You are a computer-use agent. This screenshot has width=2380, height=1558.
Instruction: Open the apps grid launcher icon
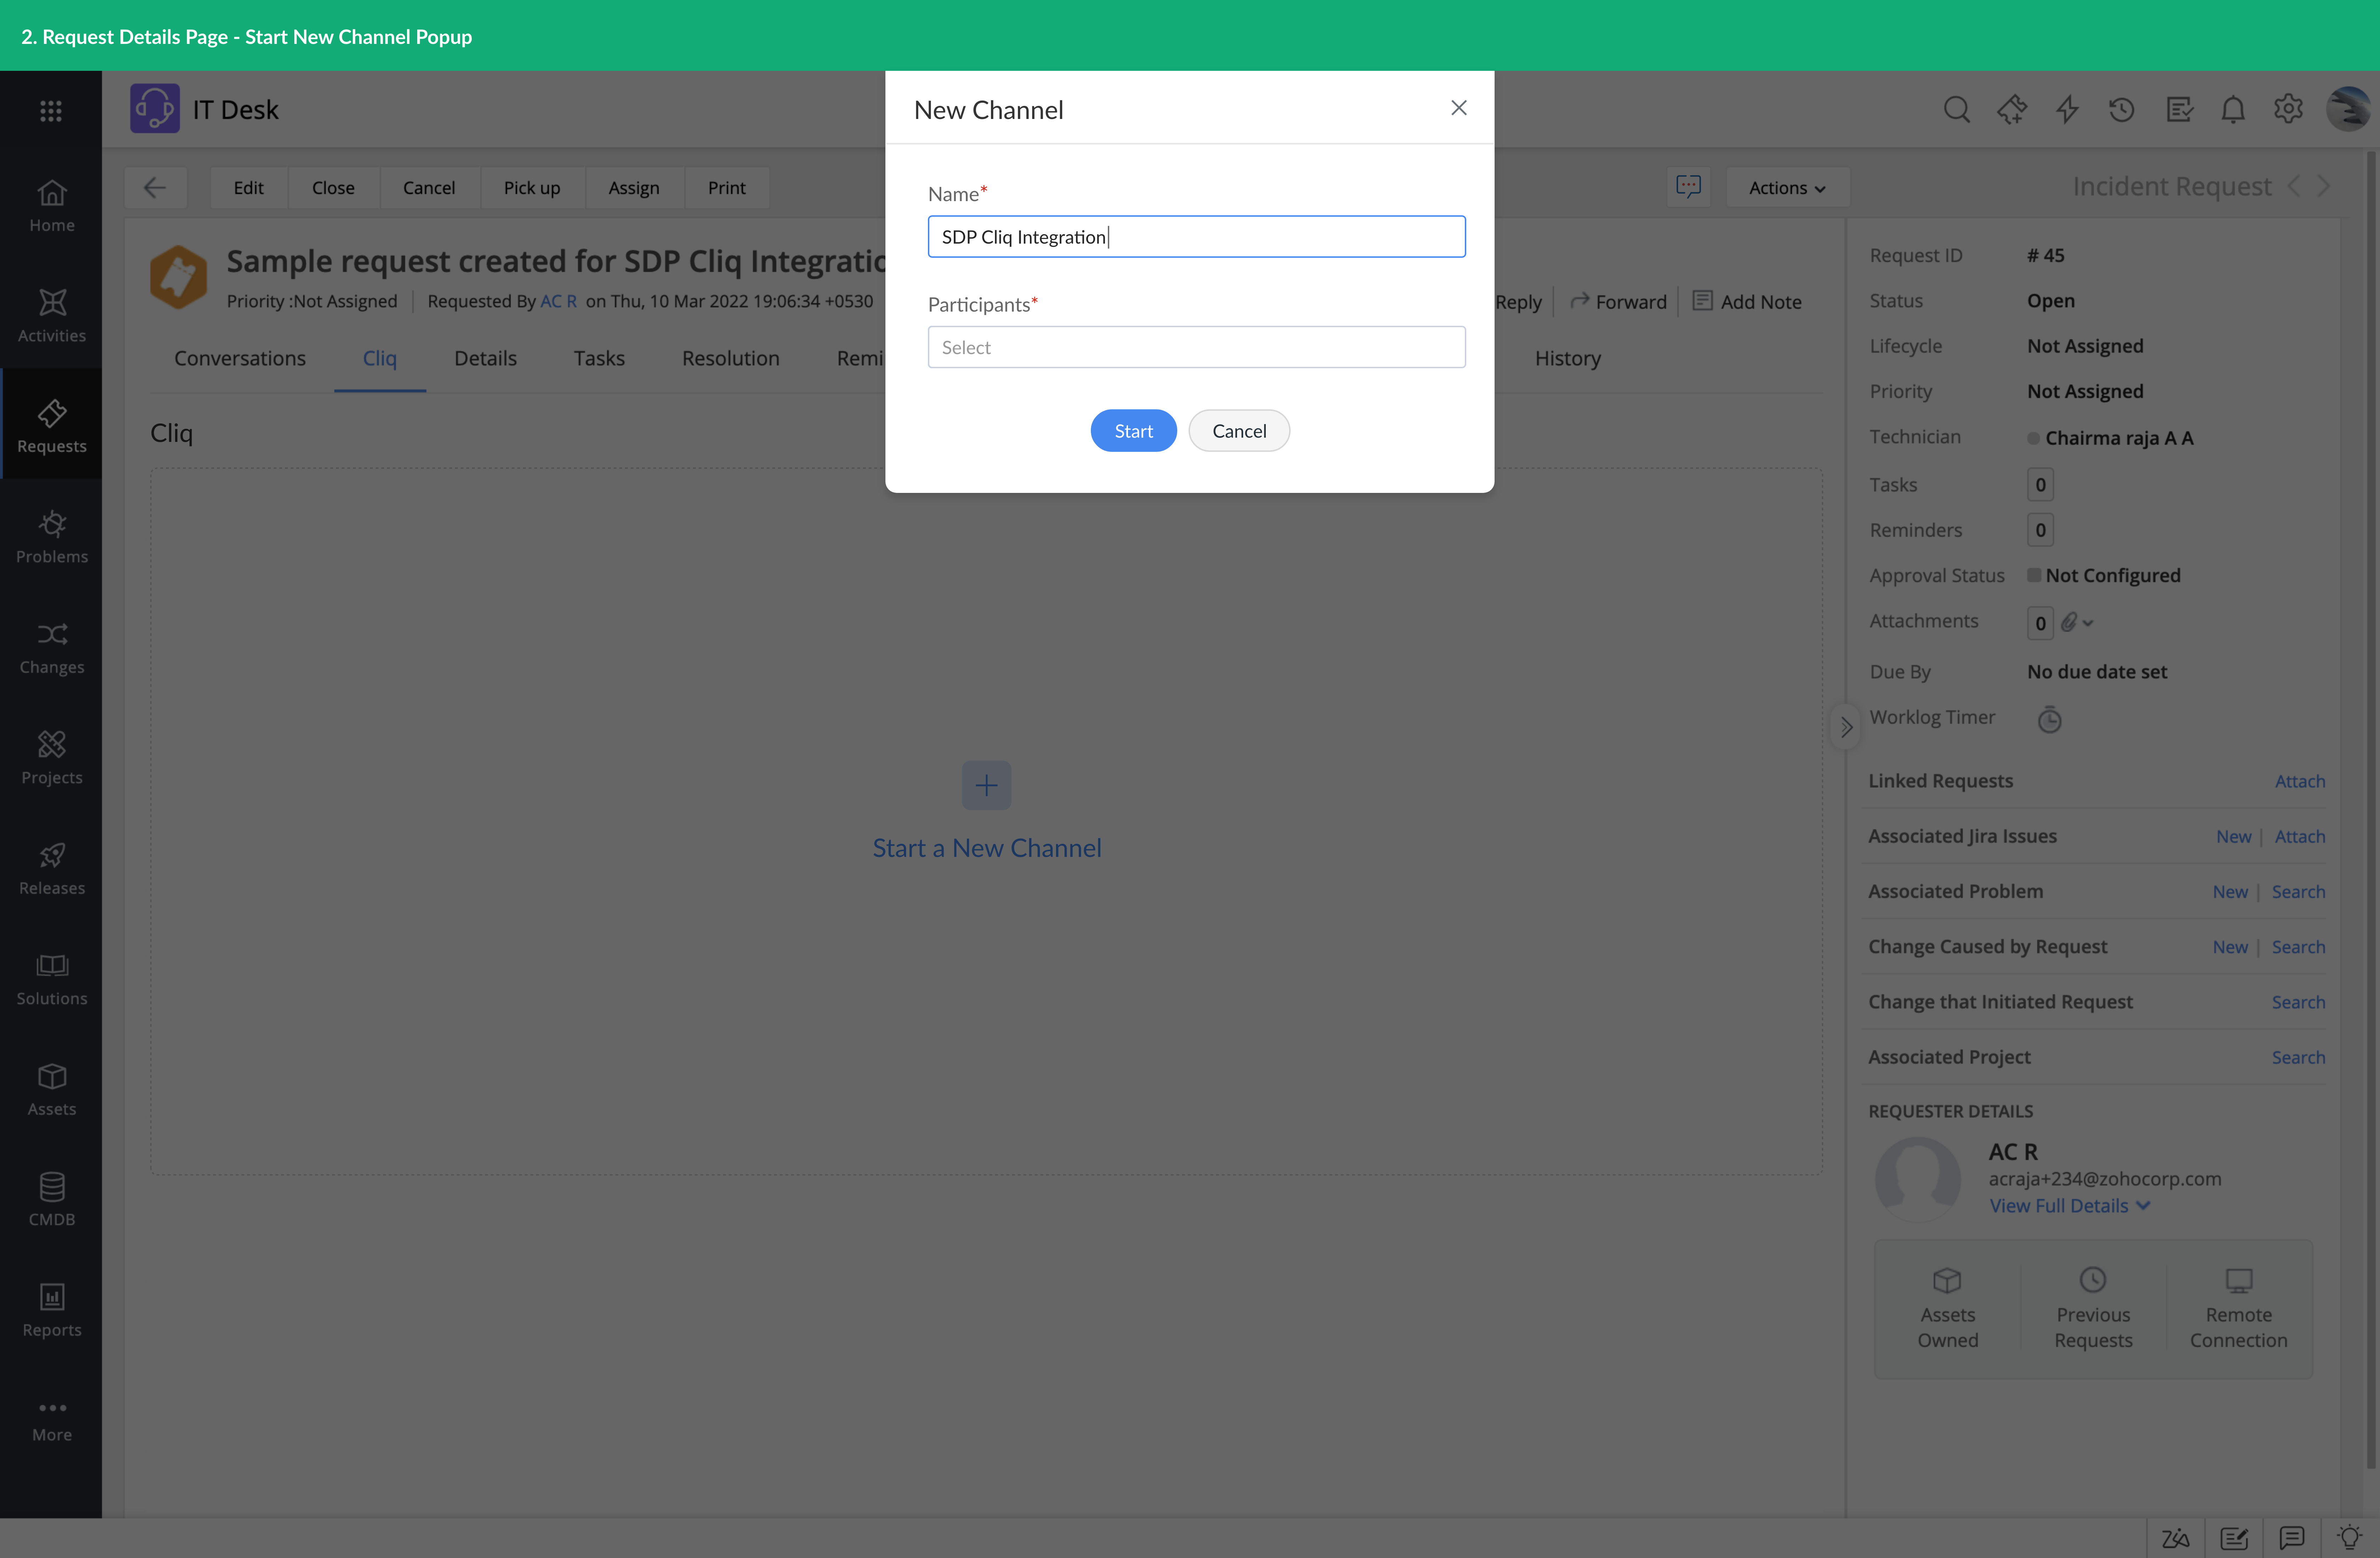pos(51,111)
